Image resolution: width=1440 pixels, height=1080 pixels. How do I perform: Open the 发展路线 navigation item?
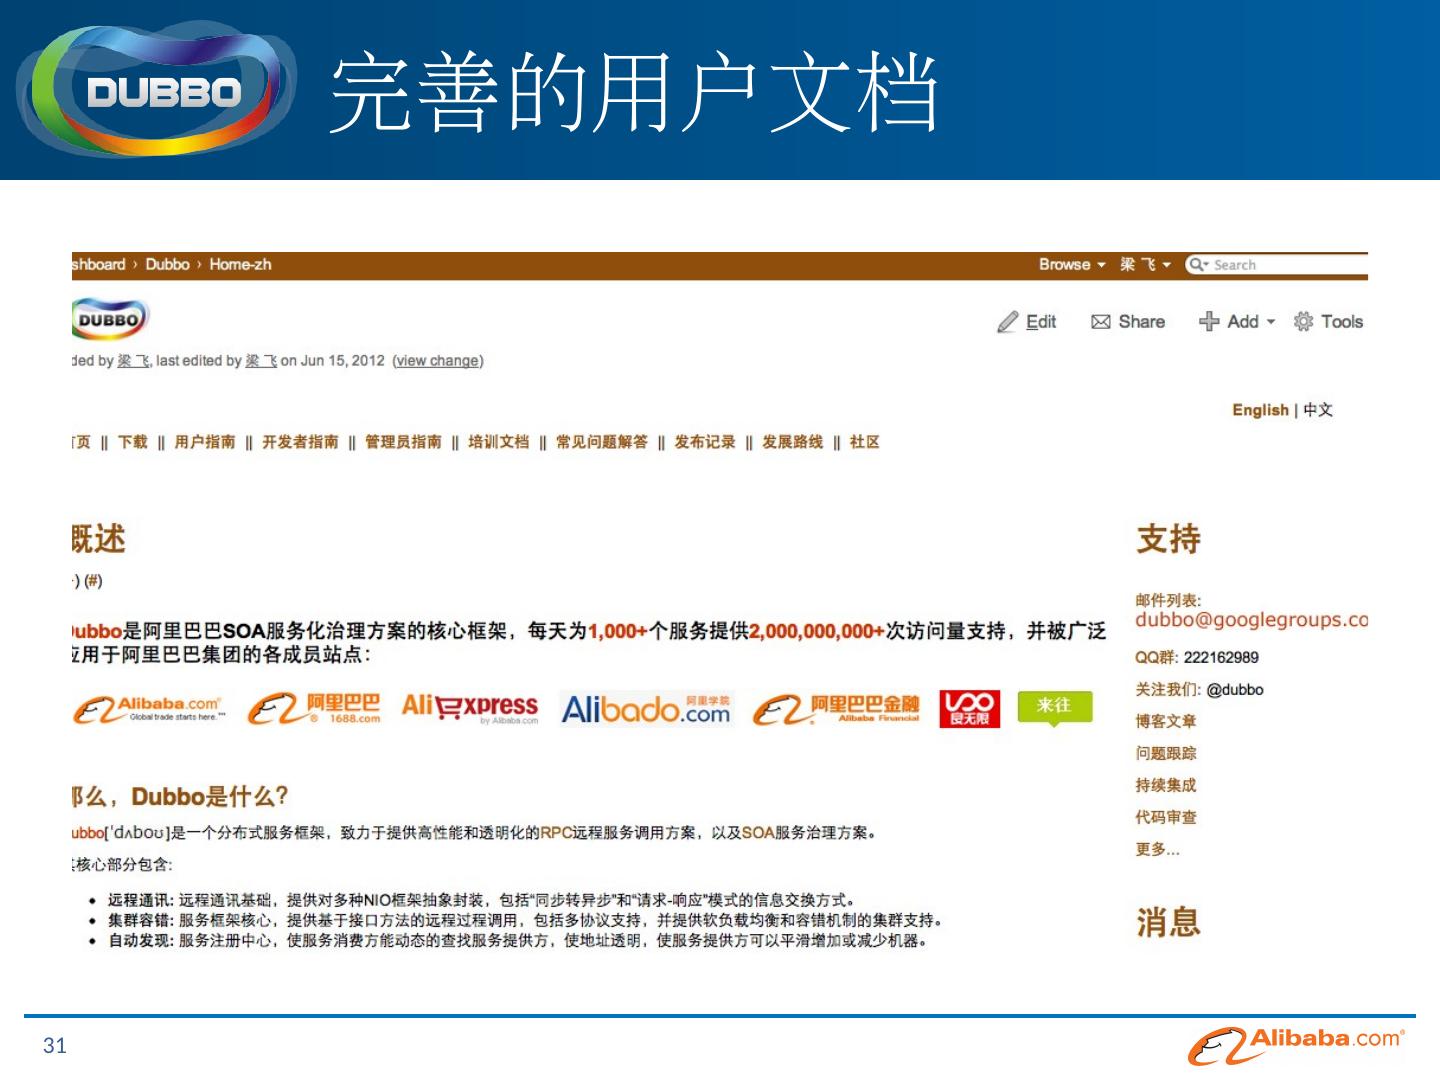point(793,442)
